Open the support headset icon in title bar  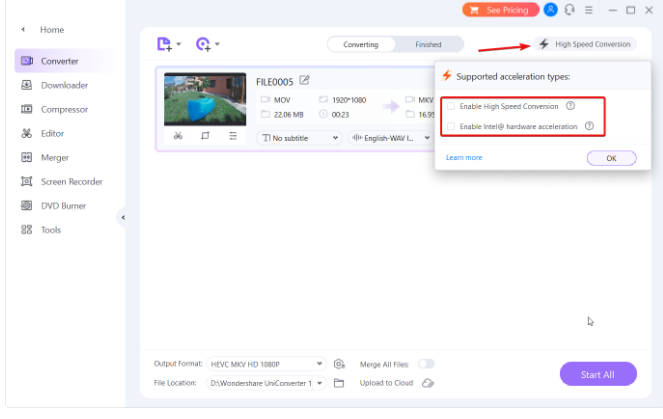coord(569,10)
